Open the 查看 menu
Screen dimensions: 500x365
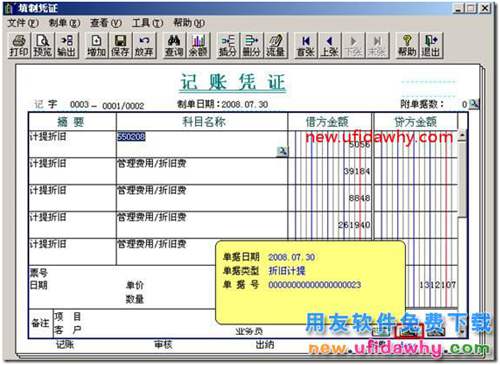[106, 23]
